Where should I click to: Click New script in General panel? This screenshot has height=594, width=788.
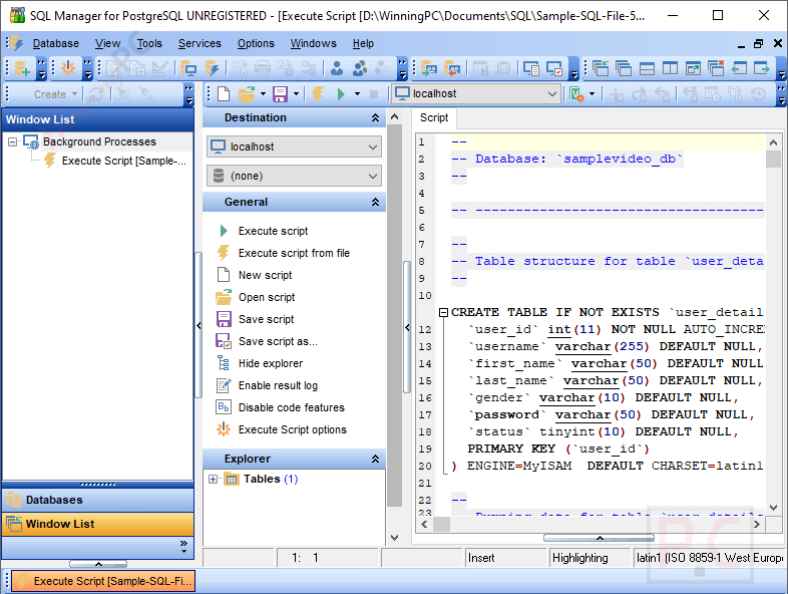[265, 275]
